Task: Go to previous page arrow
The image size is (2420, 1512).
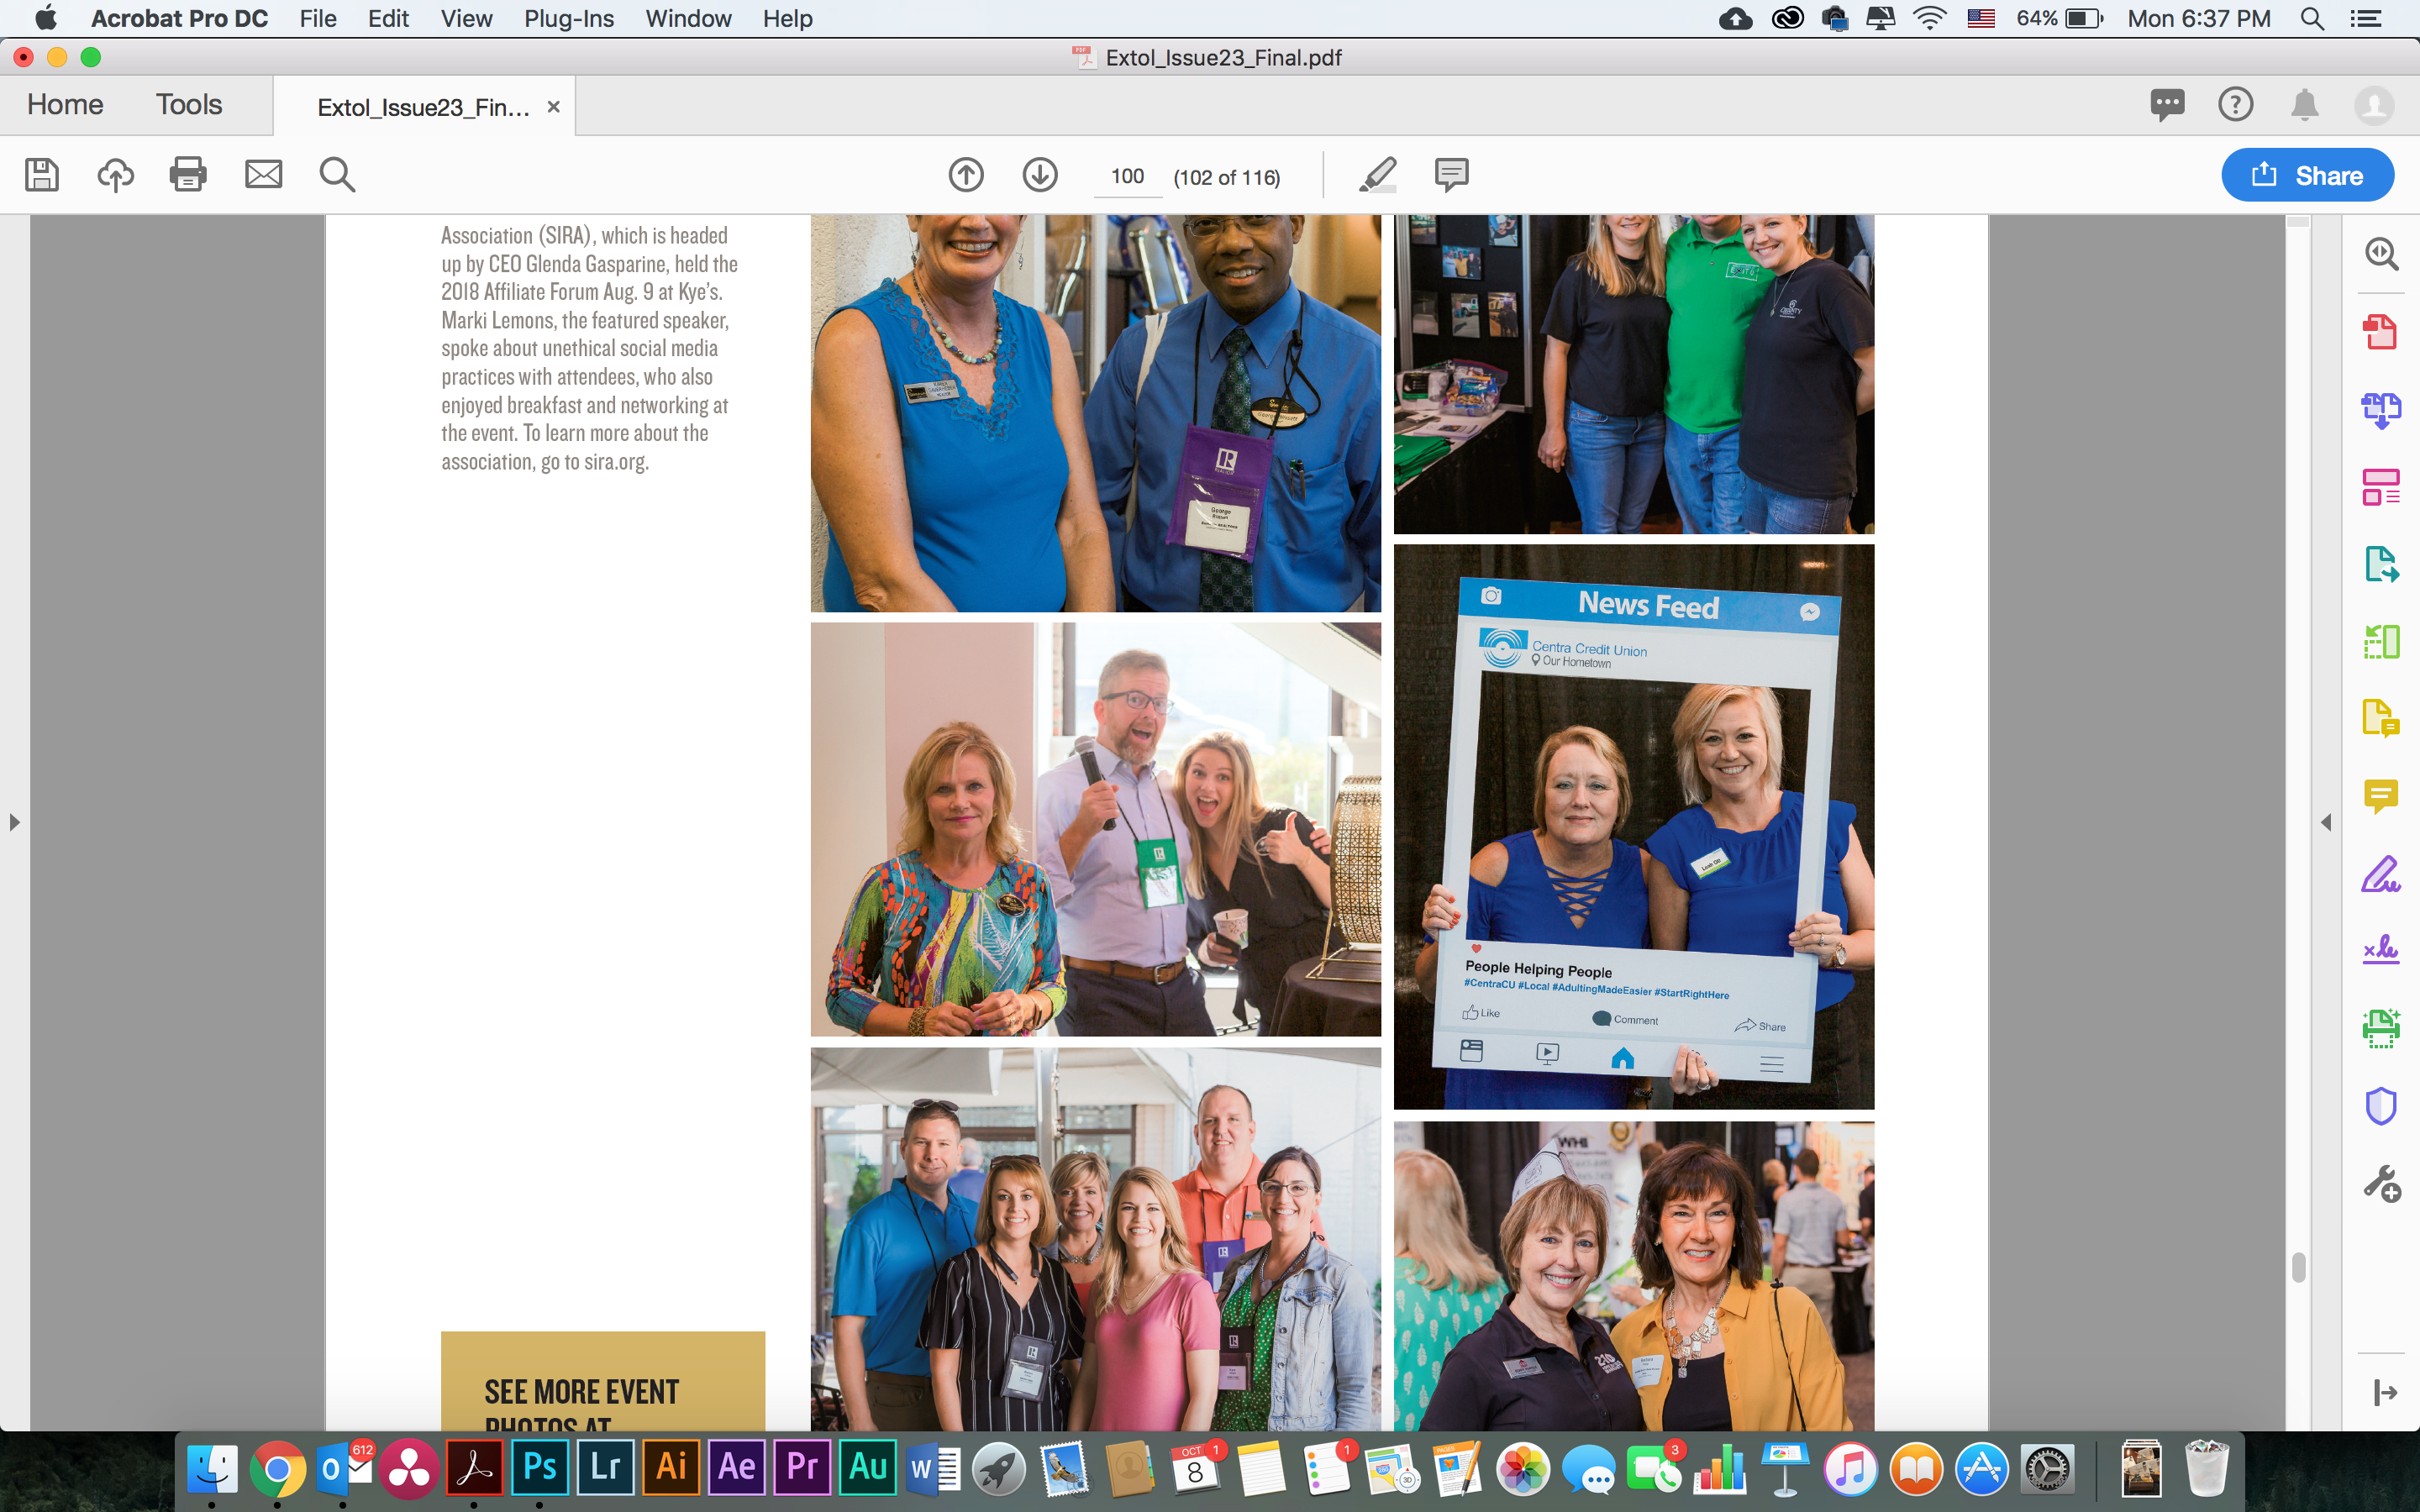Action: (x=966, y=175)
